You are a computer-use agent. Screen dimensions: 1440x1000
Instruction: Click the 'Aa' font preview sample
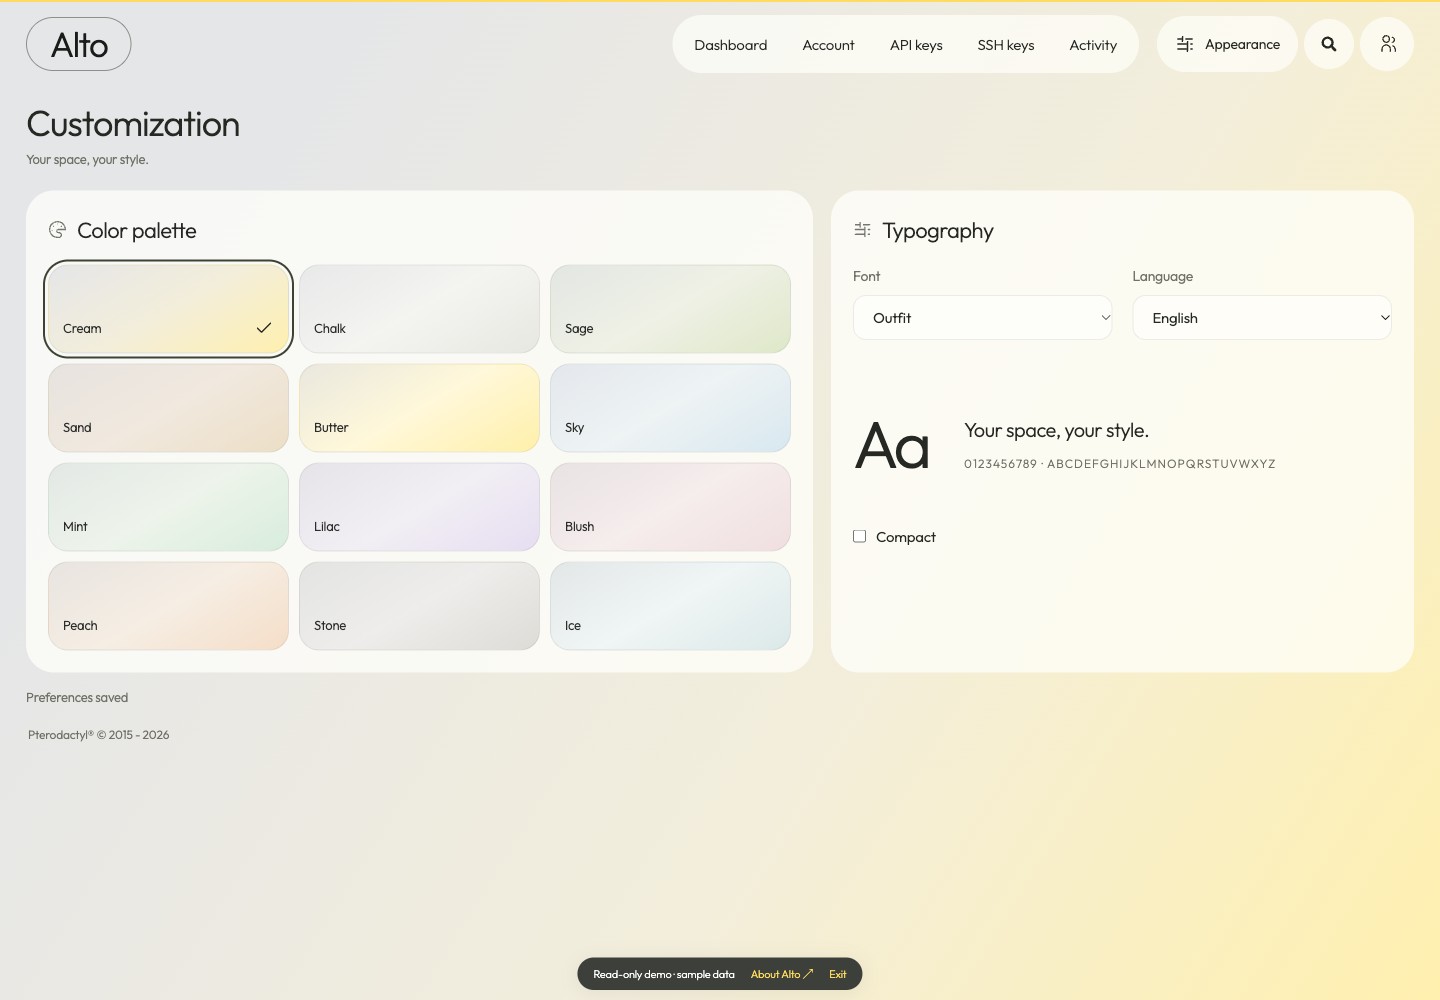pos(893,446)
